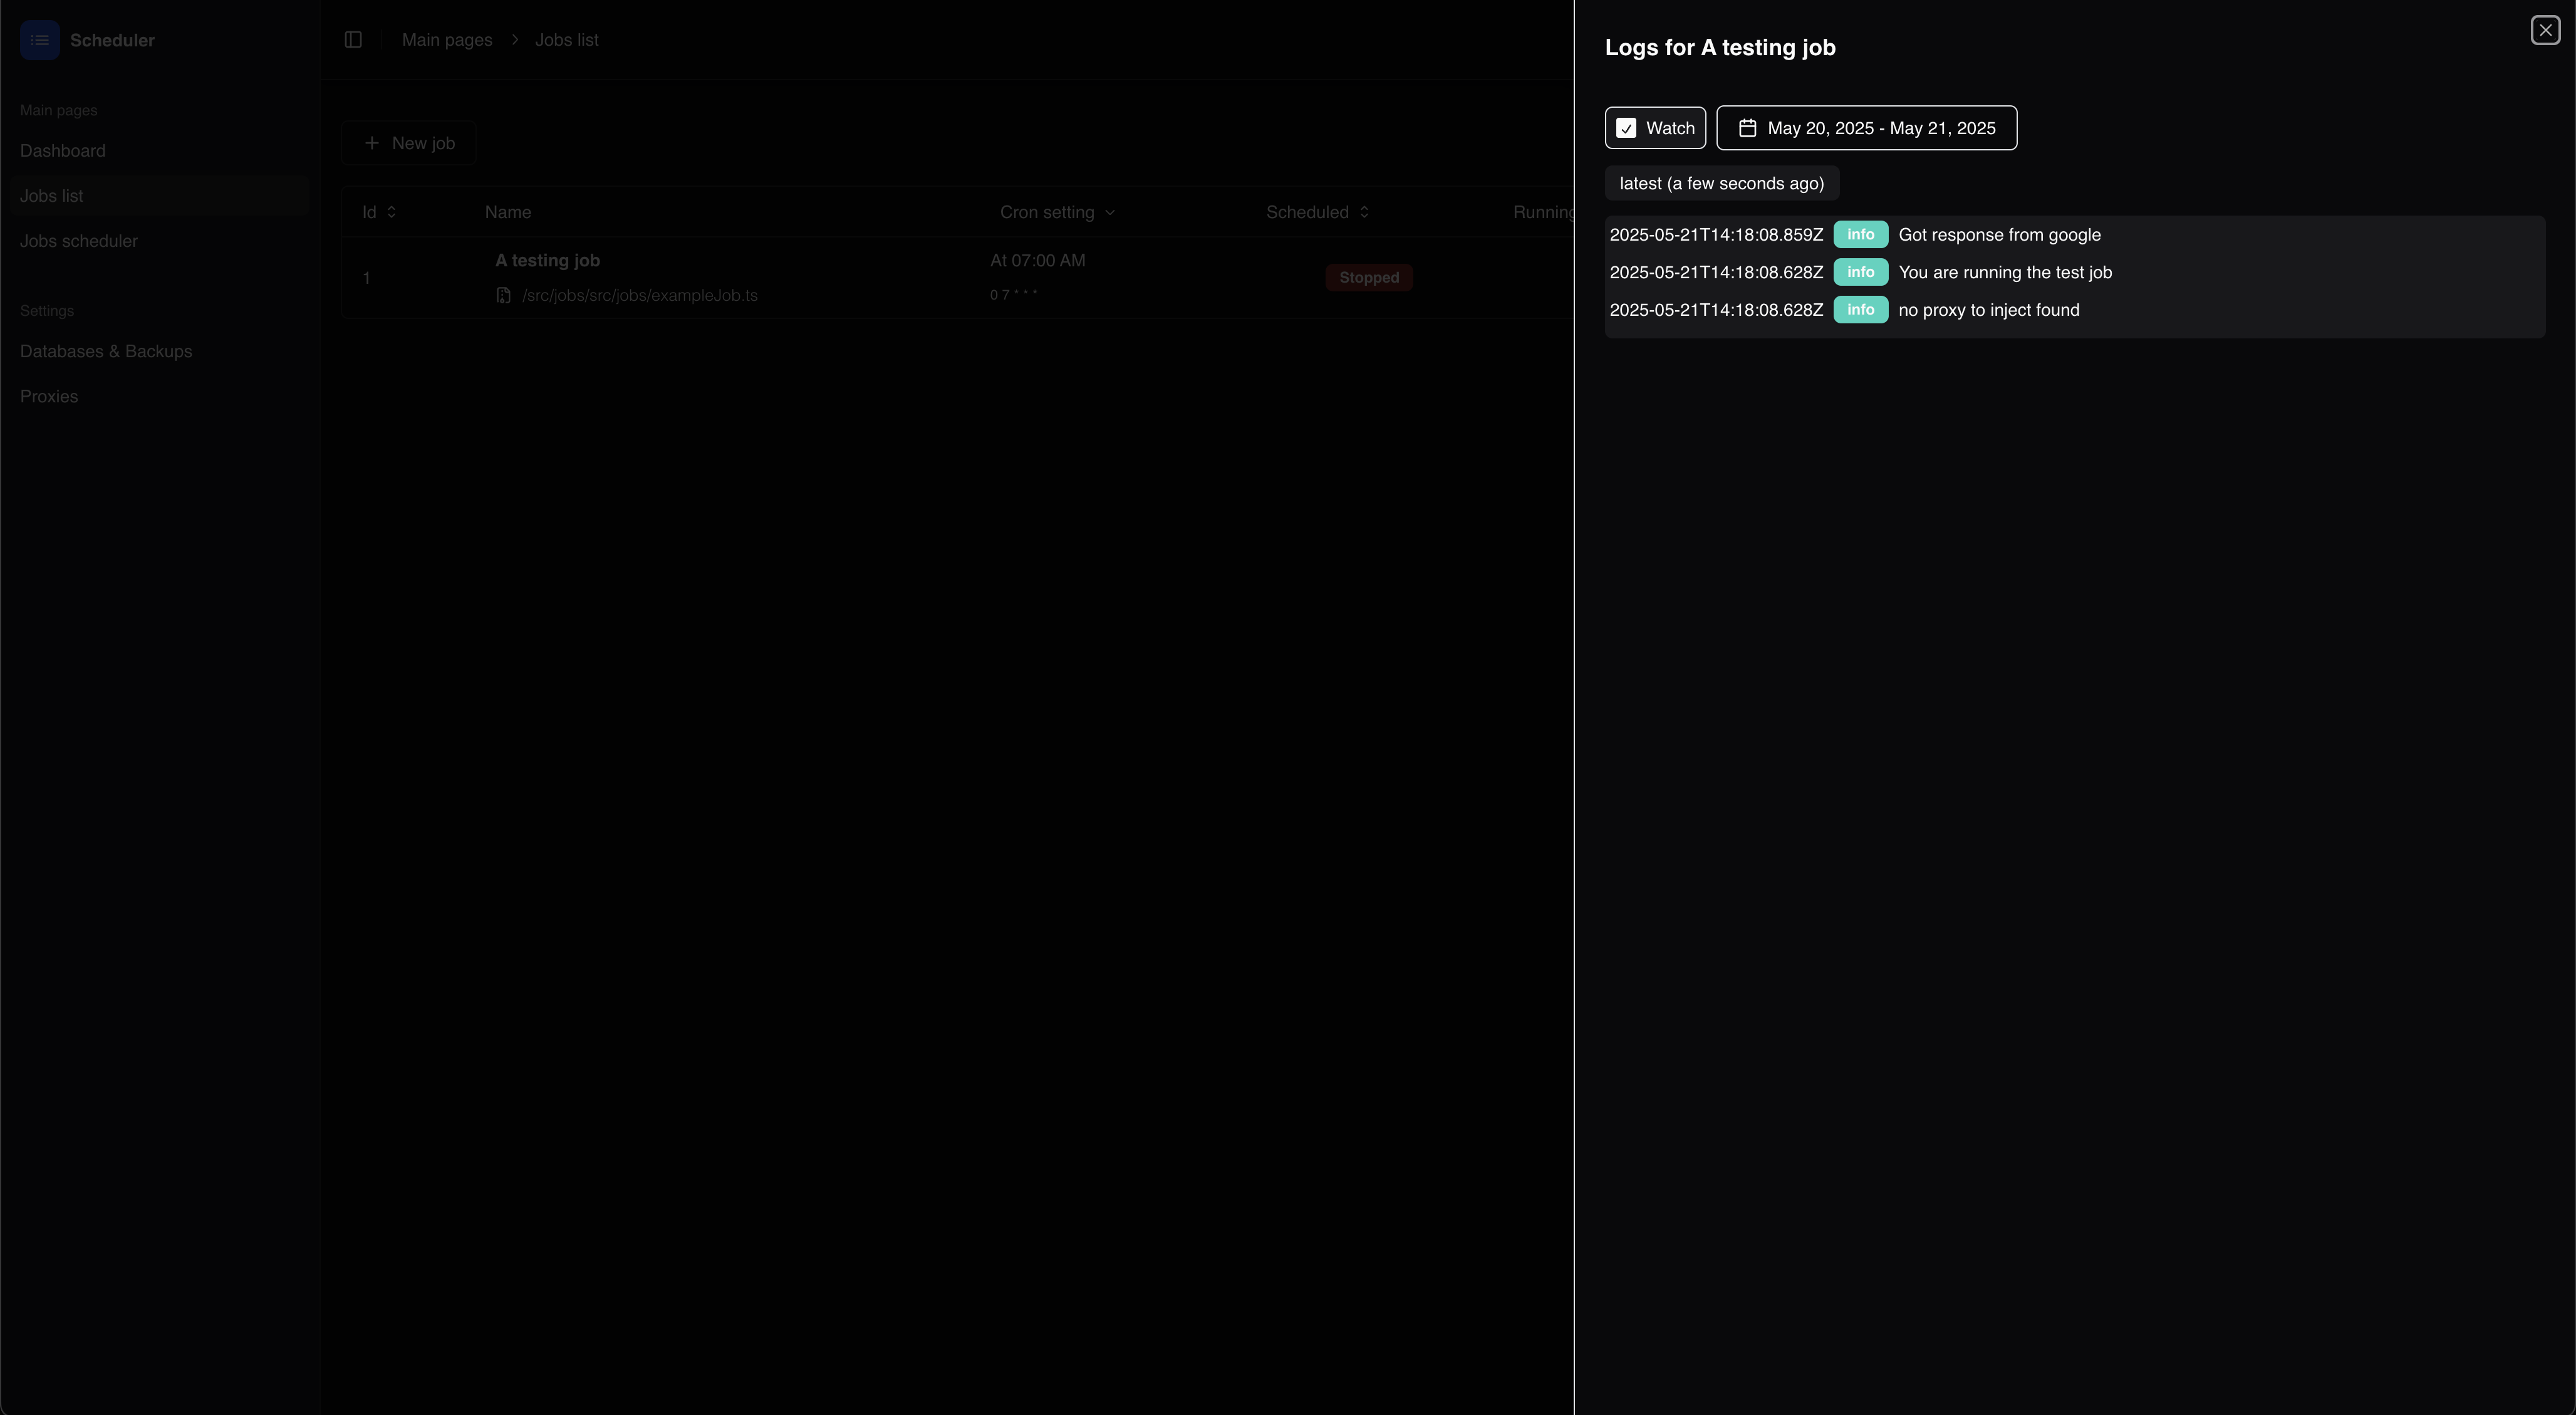Image resolution: width=2576 pixels, height=1415 pixels.
Task: Click the Scheduler logo icon
Action: tap(40, 40)
